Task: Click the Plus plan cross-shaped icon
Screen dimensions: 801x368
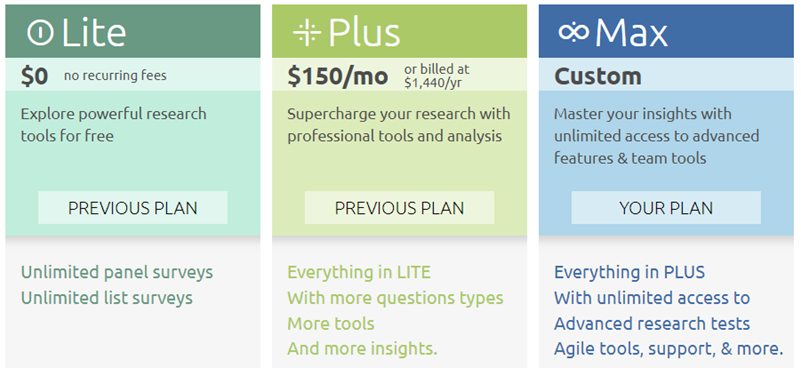Action: [307, 33]
